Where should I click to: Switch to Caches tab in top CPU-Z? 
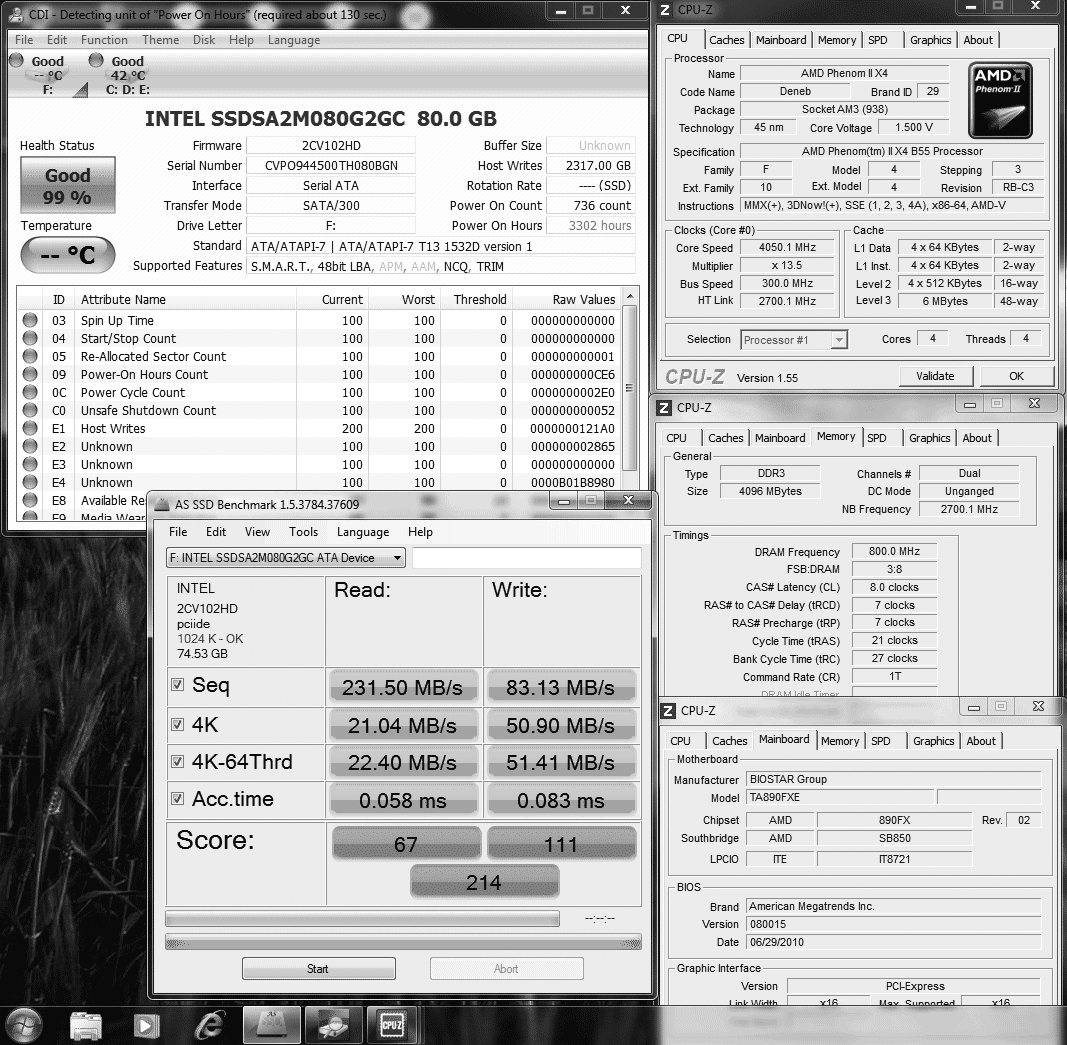tap(727, 40)
